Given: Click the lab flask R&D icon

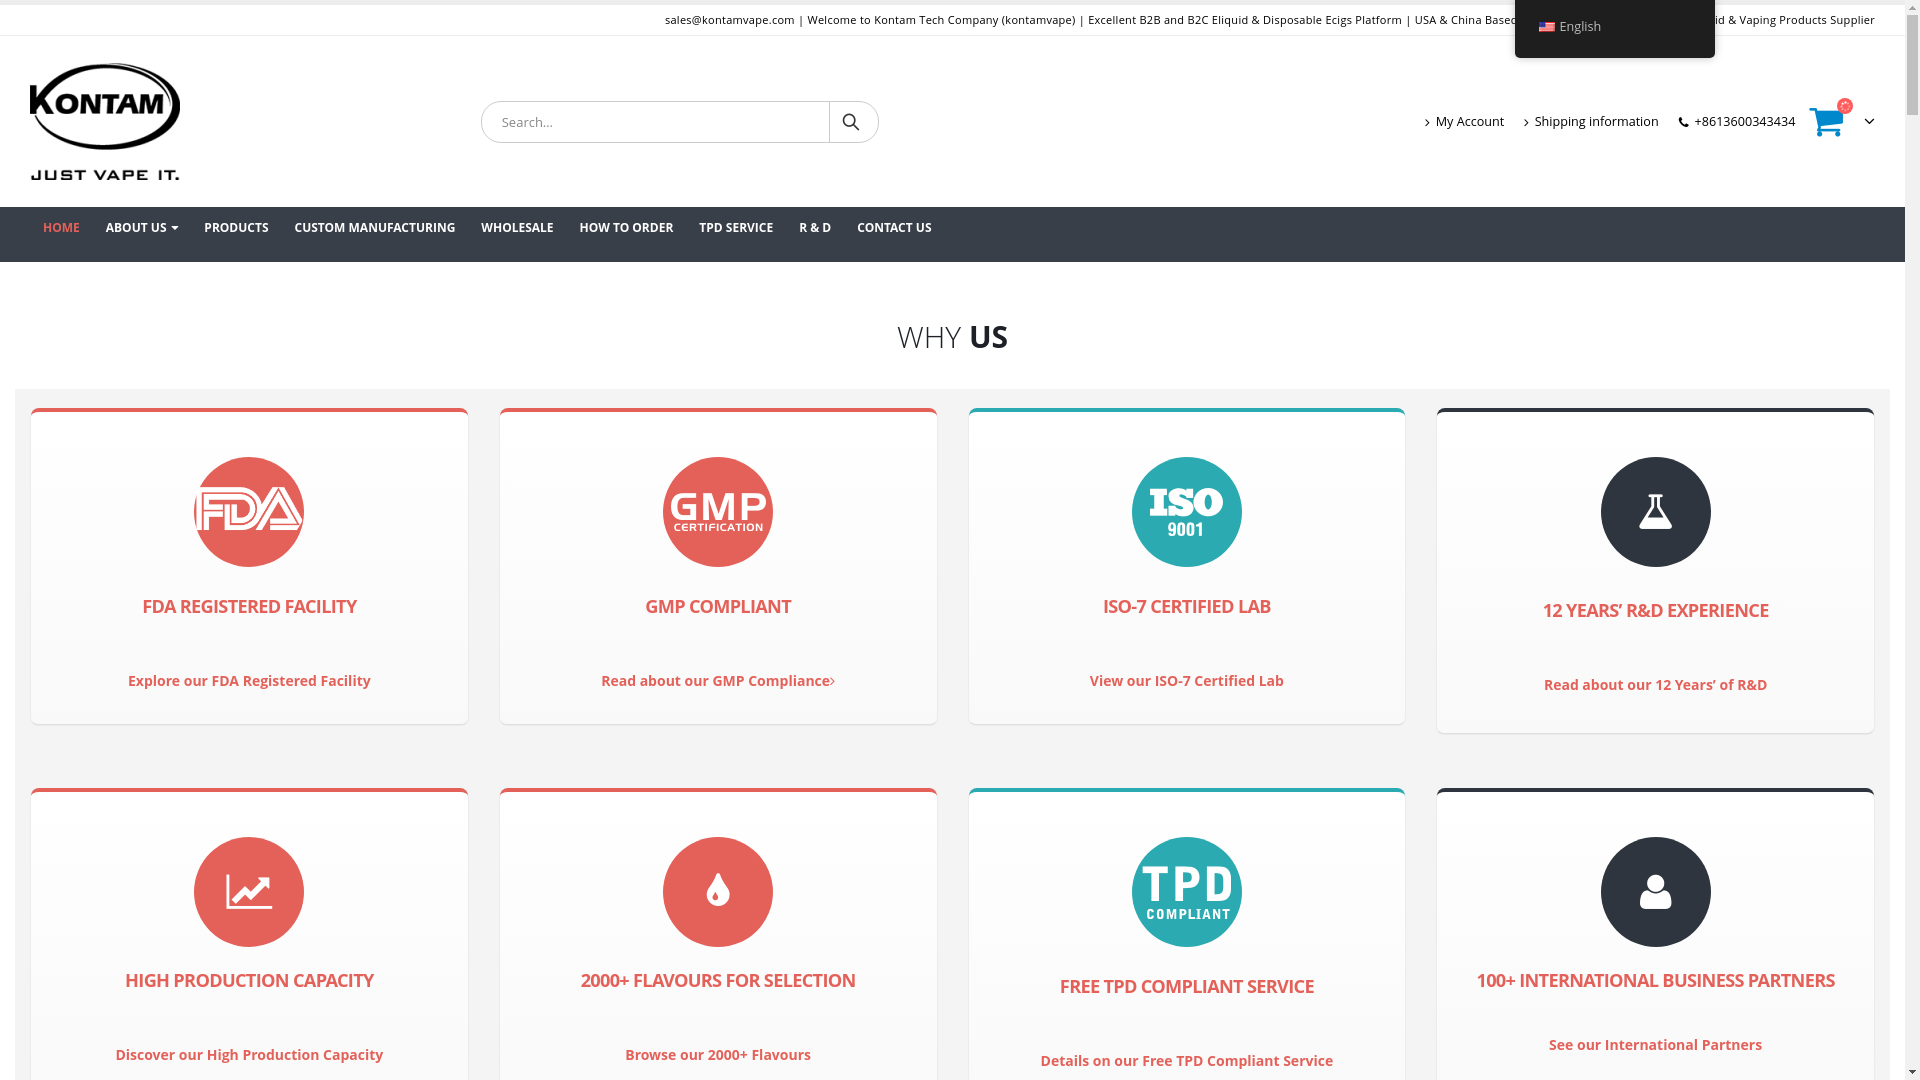Looking at the screenshot, I should tap(1656, 512).
